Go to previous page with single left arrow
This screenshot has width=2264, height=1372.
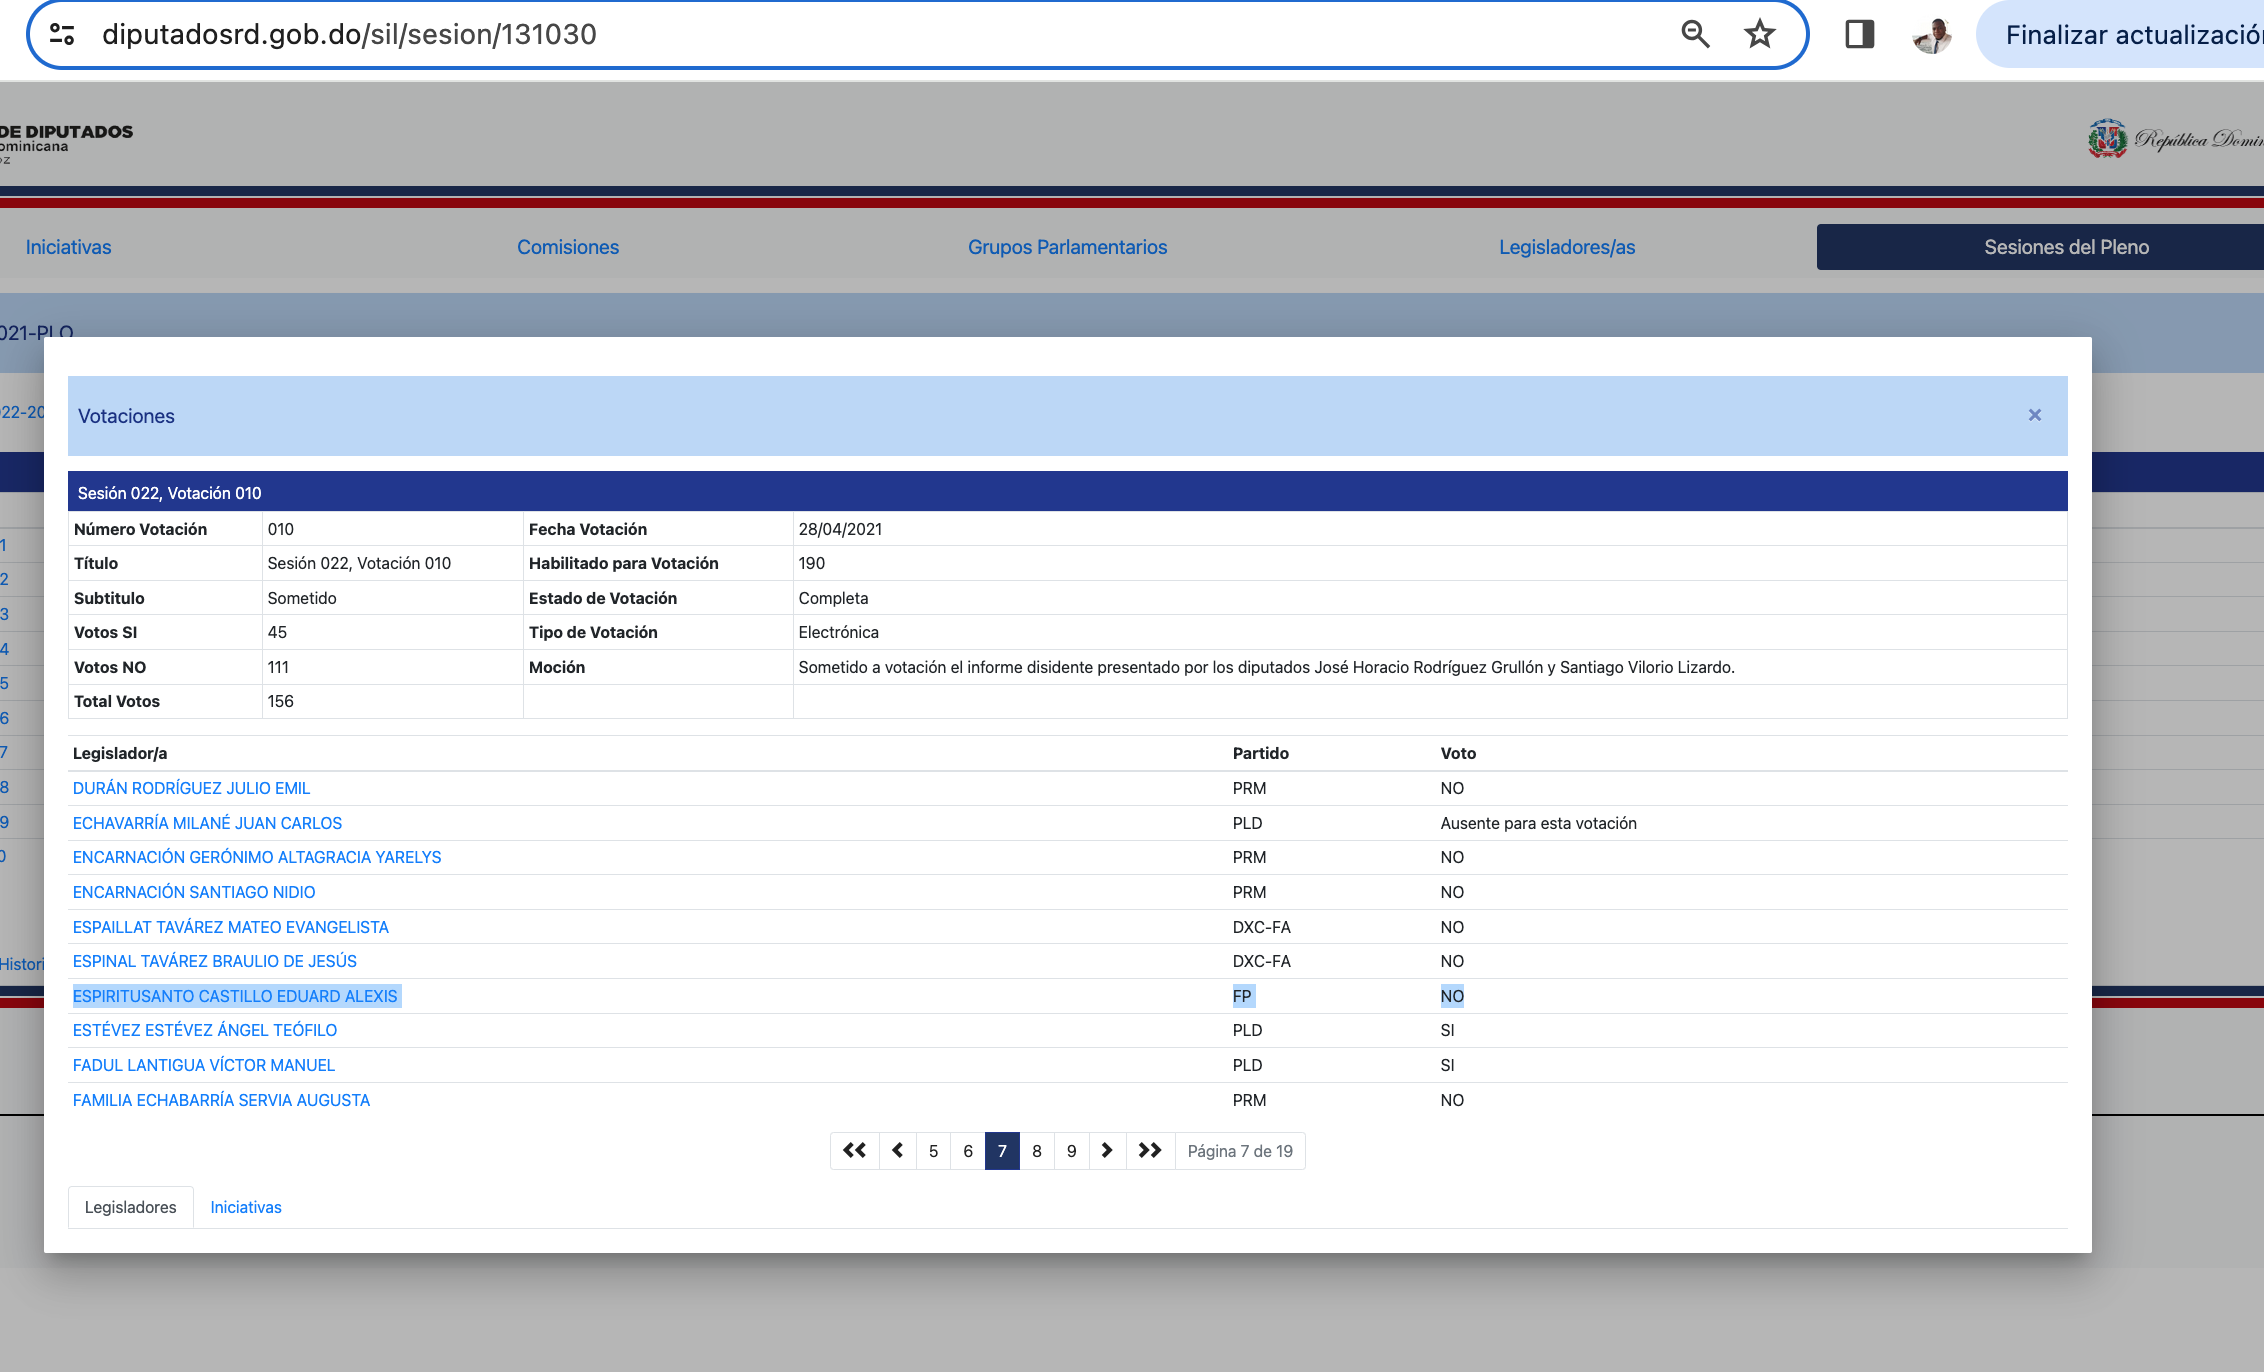(897, 1151)
